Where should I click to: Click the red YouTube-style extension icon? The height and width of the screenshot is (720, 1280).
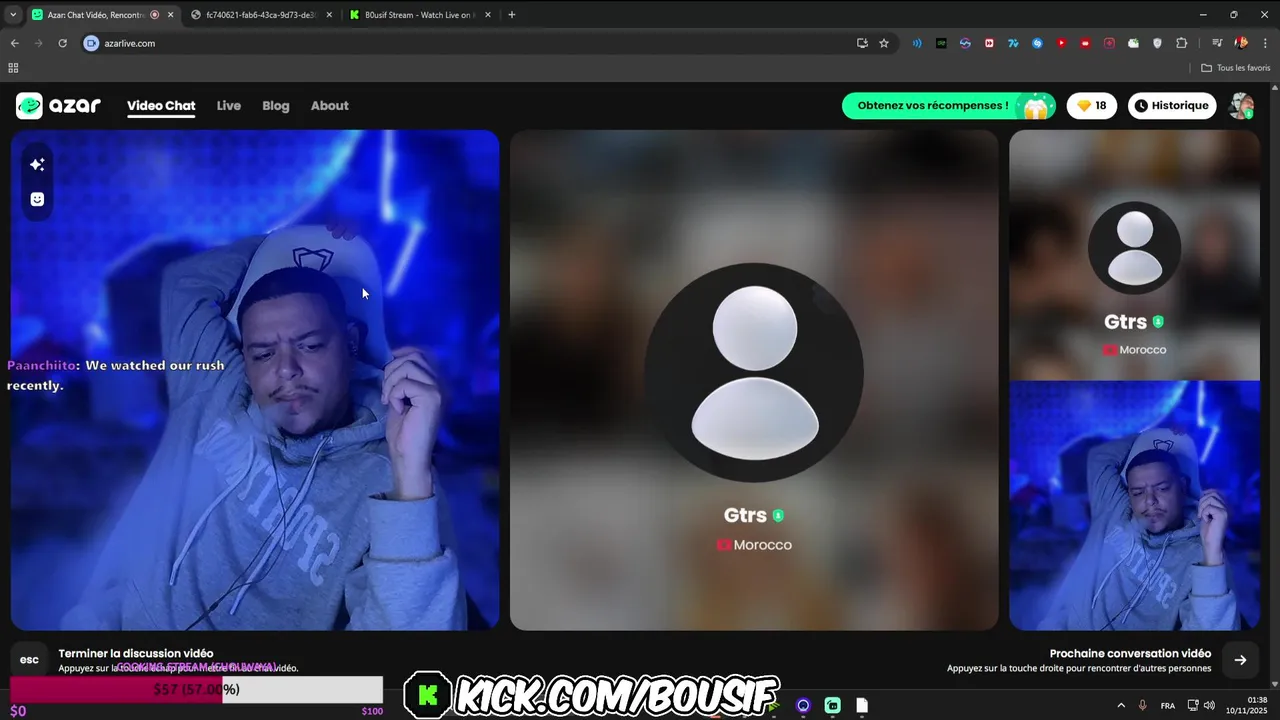[1061, 43]
